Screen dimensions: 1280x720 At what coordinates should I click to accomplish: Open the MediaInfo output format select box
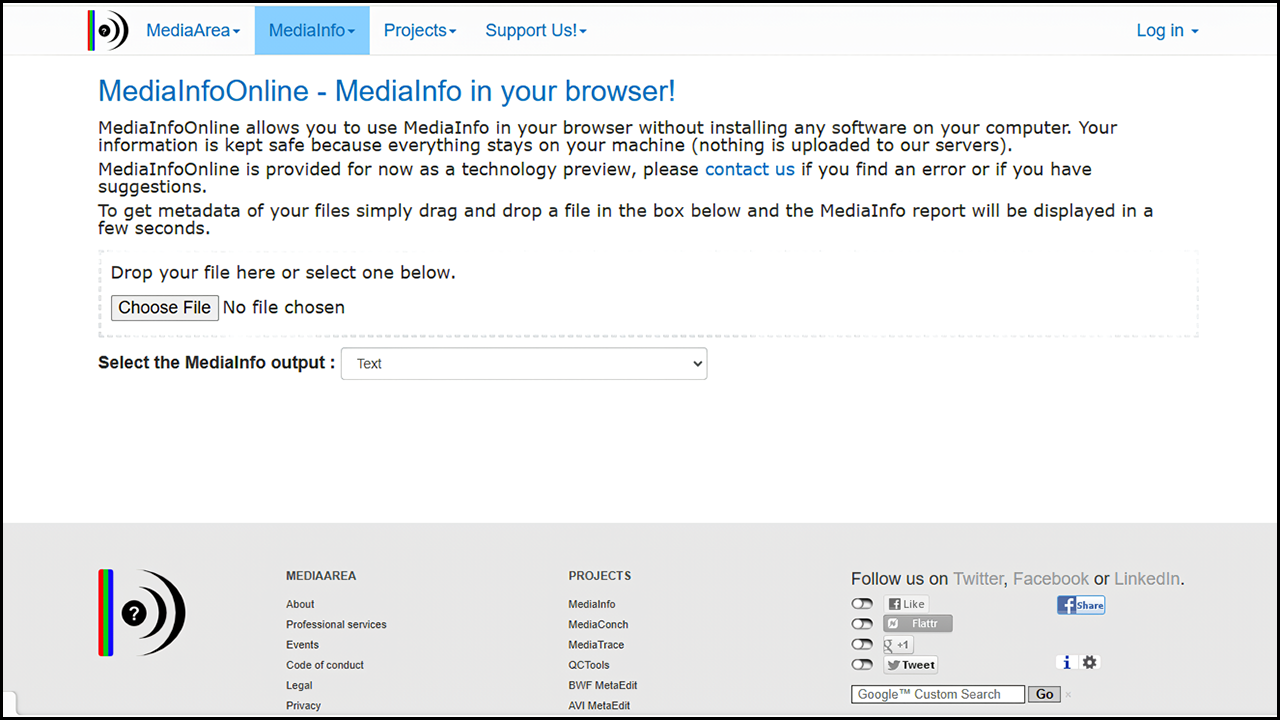[x=524, y=364]
